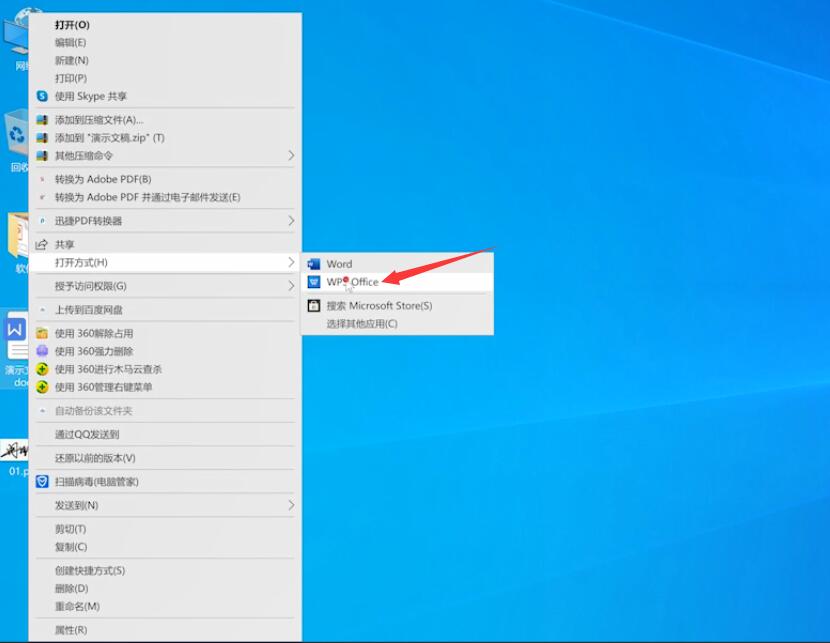Choose 剪切(T) from context menu
830x643 pixels.
[x=165, y=529]
